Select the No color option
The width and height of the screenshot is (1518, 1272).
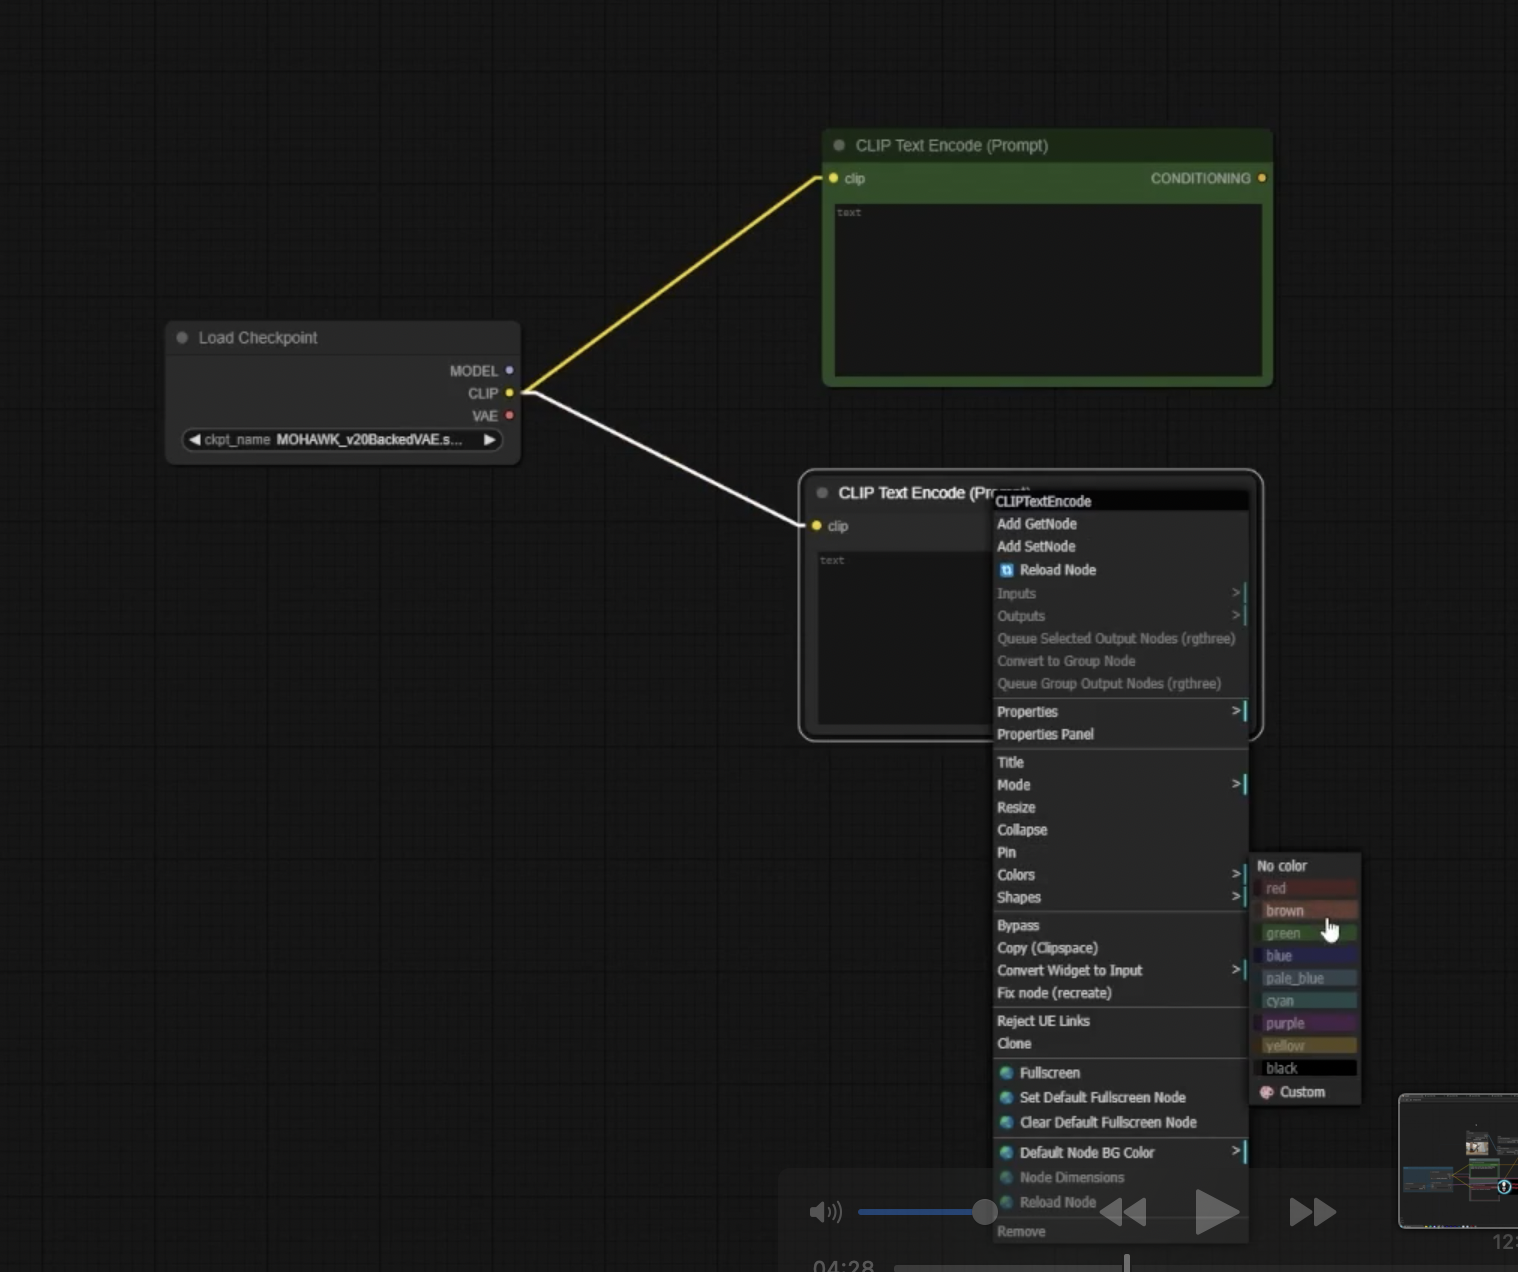[x=1305, y=866]
